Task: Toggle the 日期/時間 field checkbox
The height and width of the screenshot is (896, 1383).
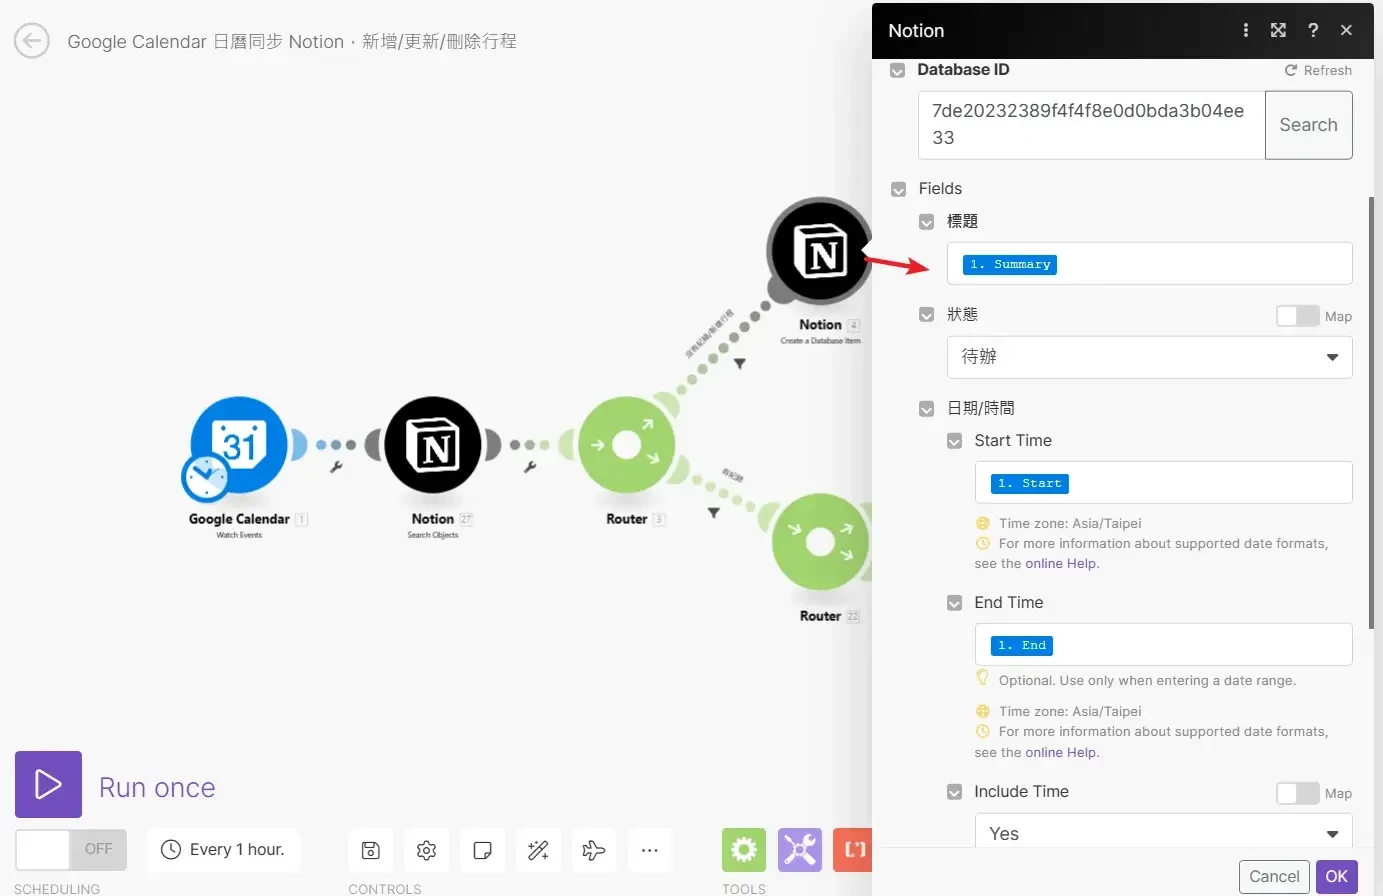Action: (x=926, y=409)
